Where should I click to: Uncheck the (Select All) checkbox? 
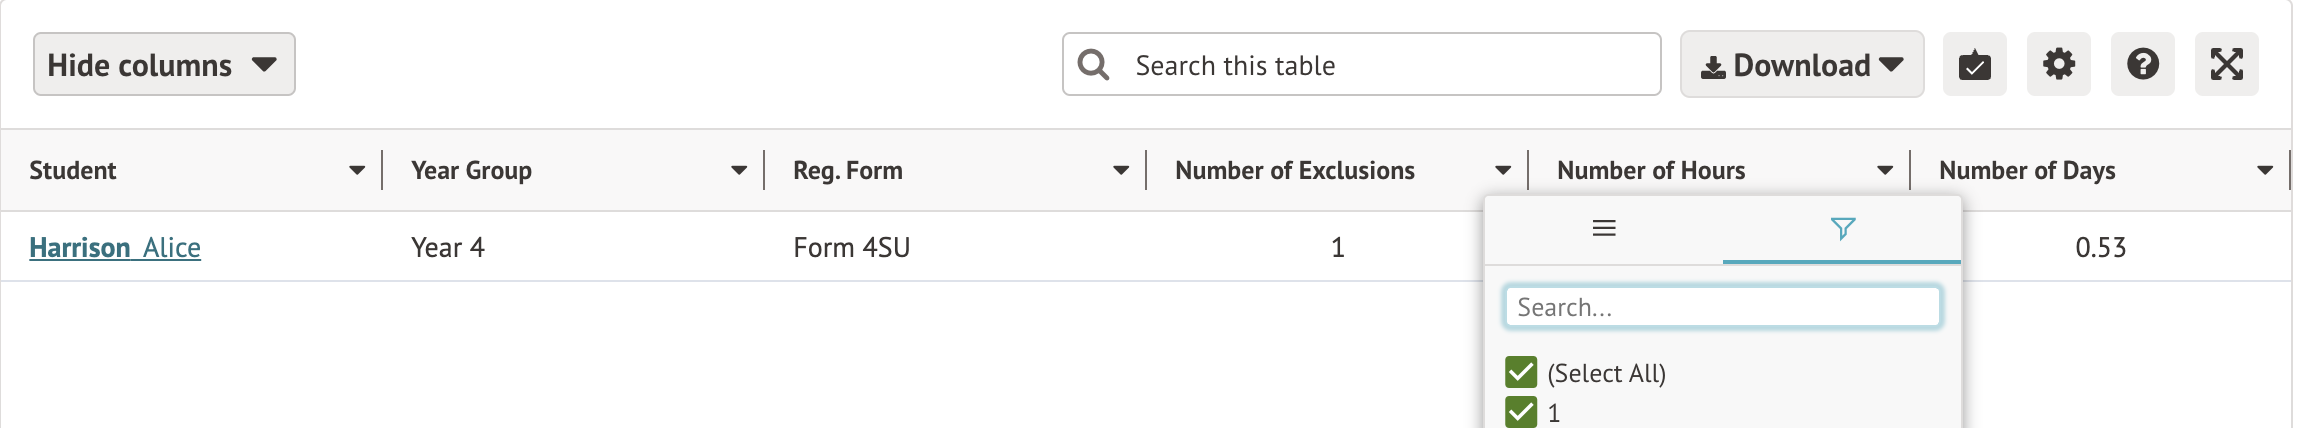(x=1521, y=372)
